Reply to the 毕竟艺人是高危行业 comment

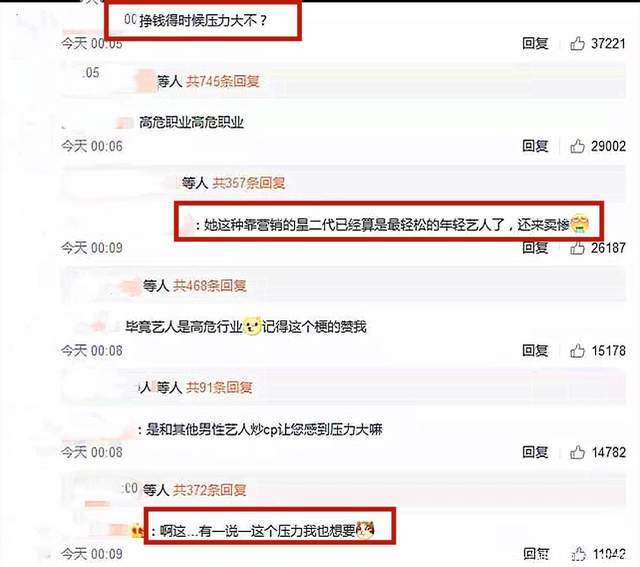(535, 350)
